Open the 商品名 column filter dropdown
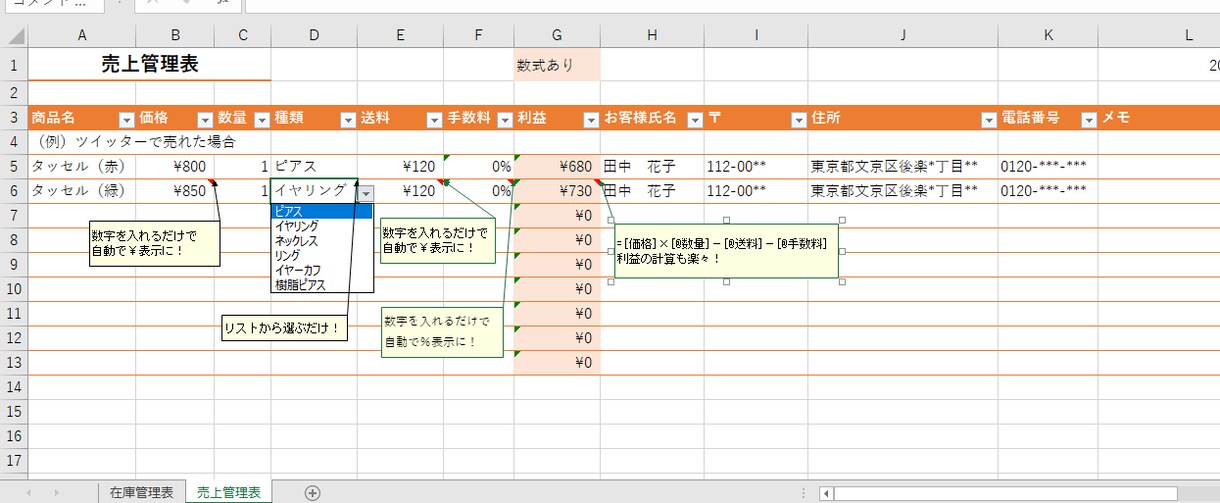The width and height of the screenshot is (1220, 503). click(x=125, y=119)
